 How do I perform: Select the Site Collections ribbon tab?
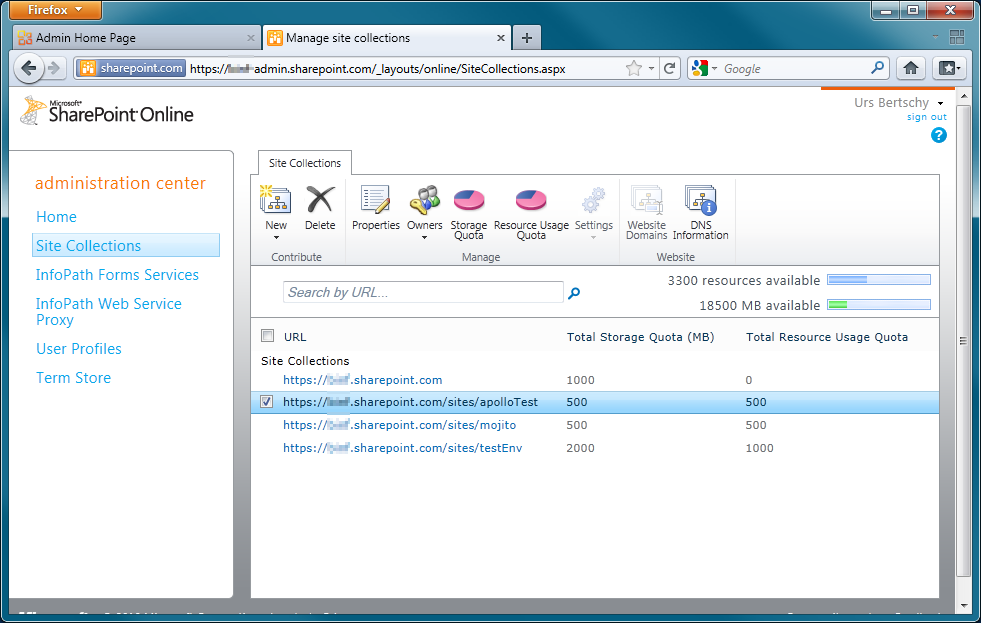[x=305, y=163]
